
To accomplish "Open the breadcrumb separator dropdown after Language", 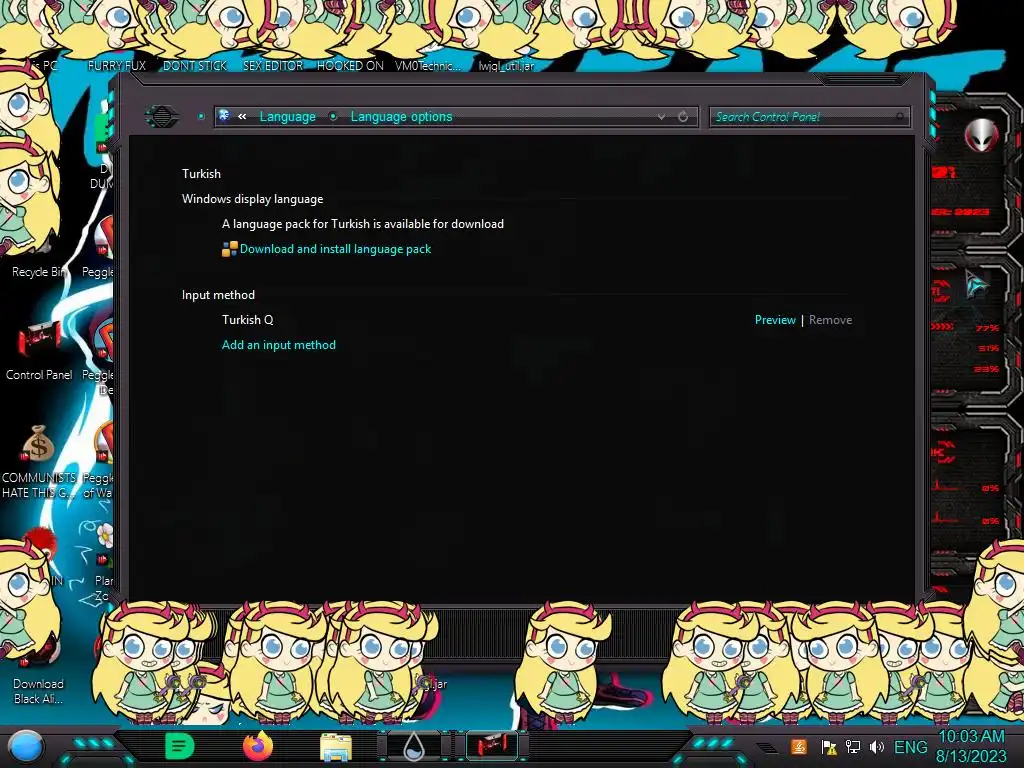I will point(333,116).
